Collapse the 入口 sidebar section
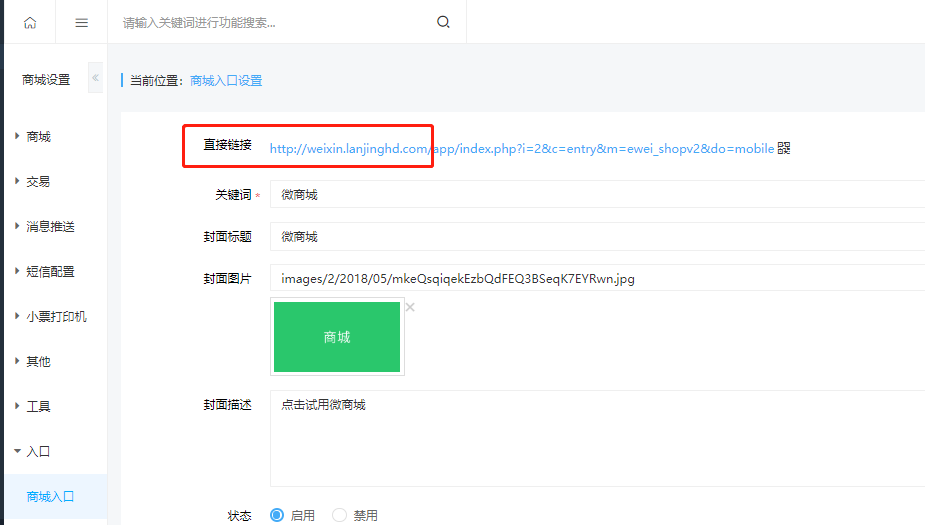This screenshot has height=525, width=925. coord(38,452)
